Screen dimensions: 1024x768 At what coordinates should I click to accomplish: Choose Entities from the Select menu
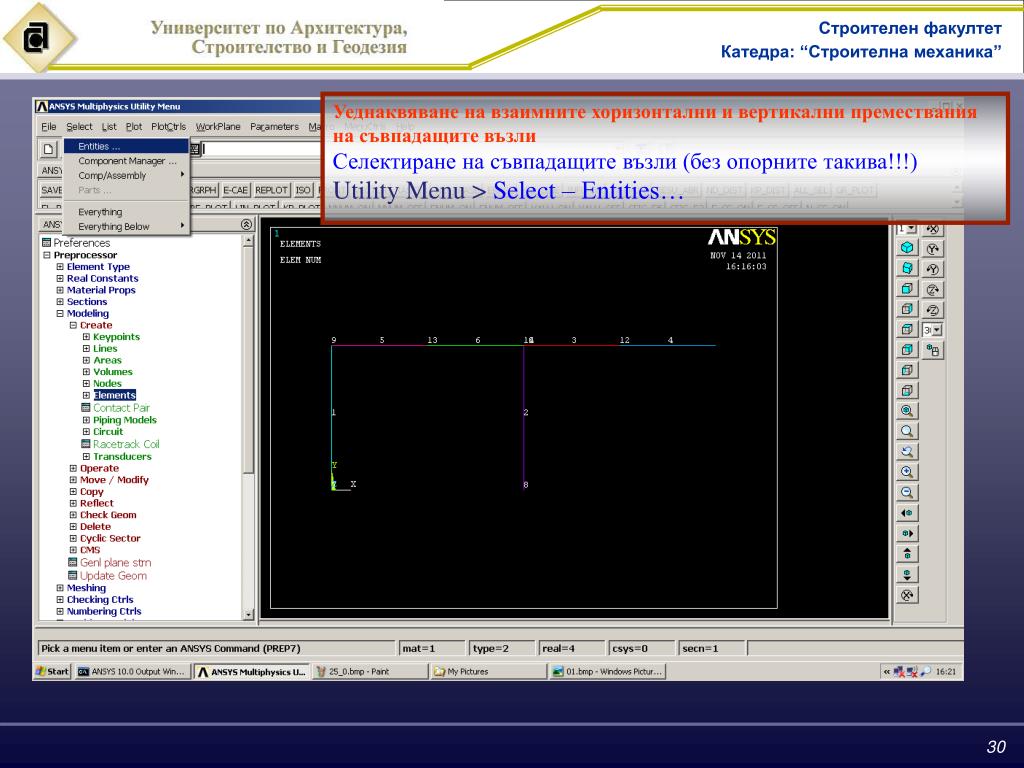click(99, 146)
